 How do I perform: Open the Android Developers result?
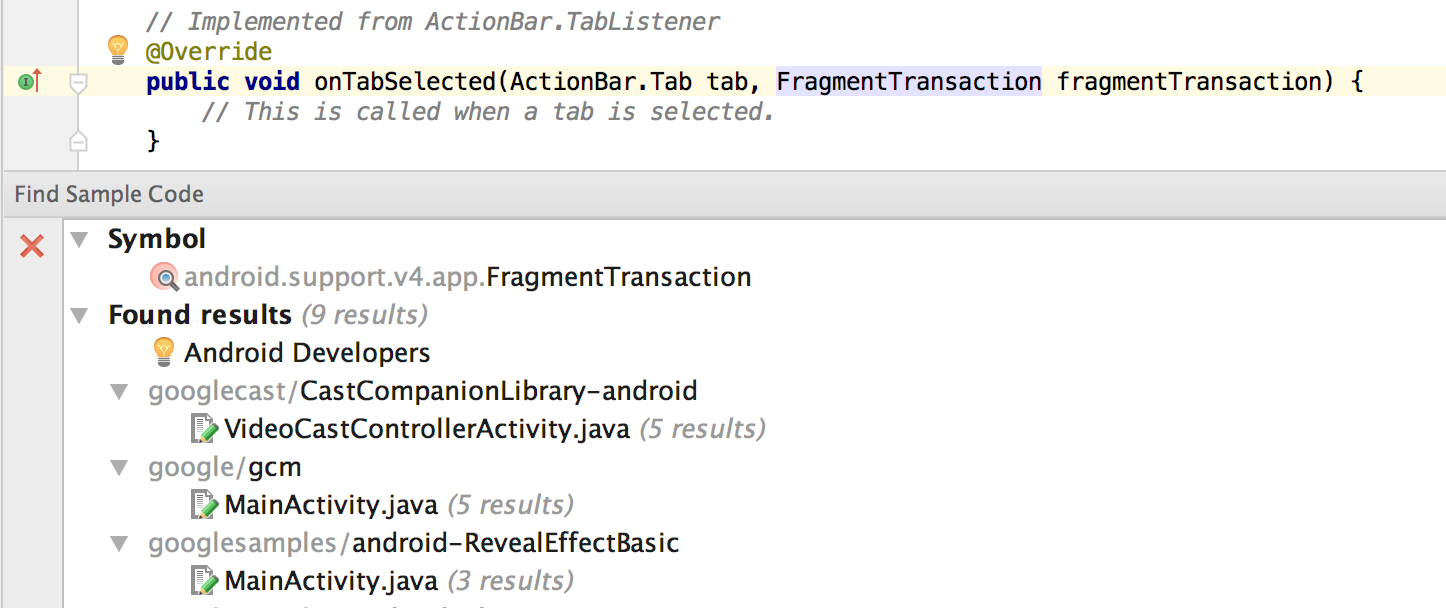click(307, 353)
